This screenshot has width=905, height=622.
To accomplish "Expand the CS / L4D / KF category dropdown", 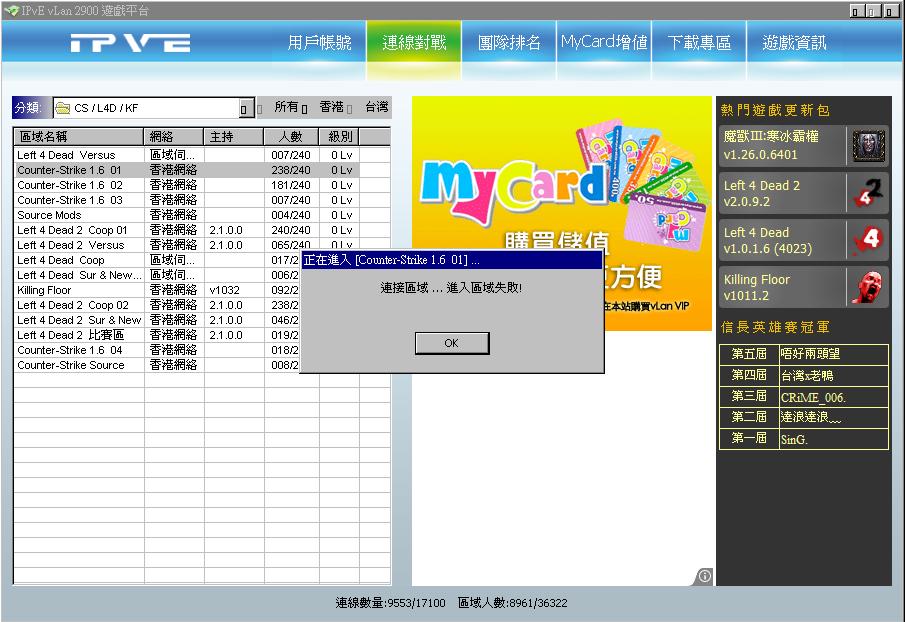I will point(246,108).
